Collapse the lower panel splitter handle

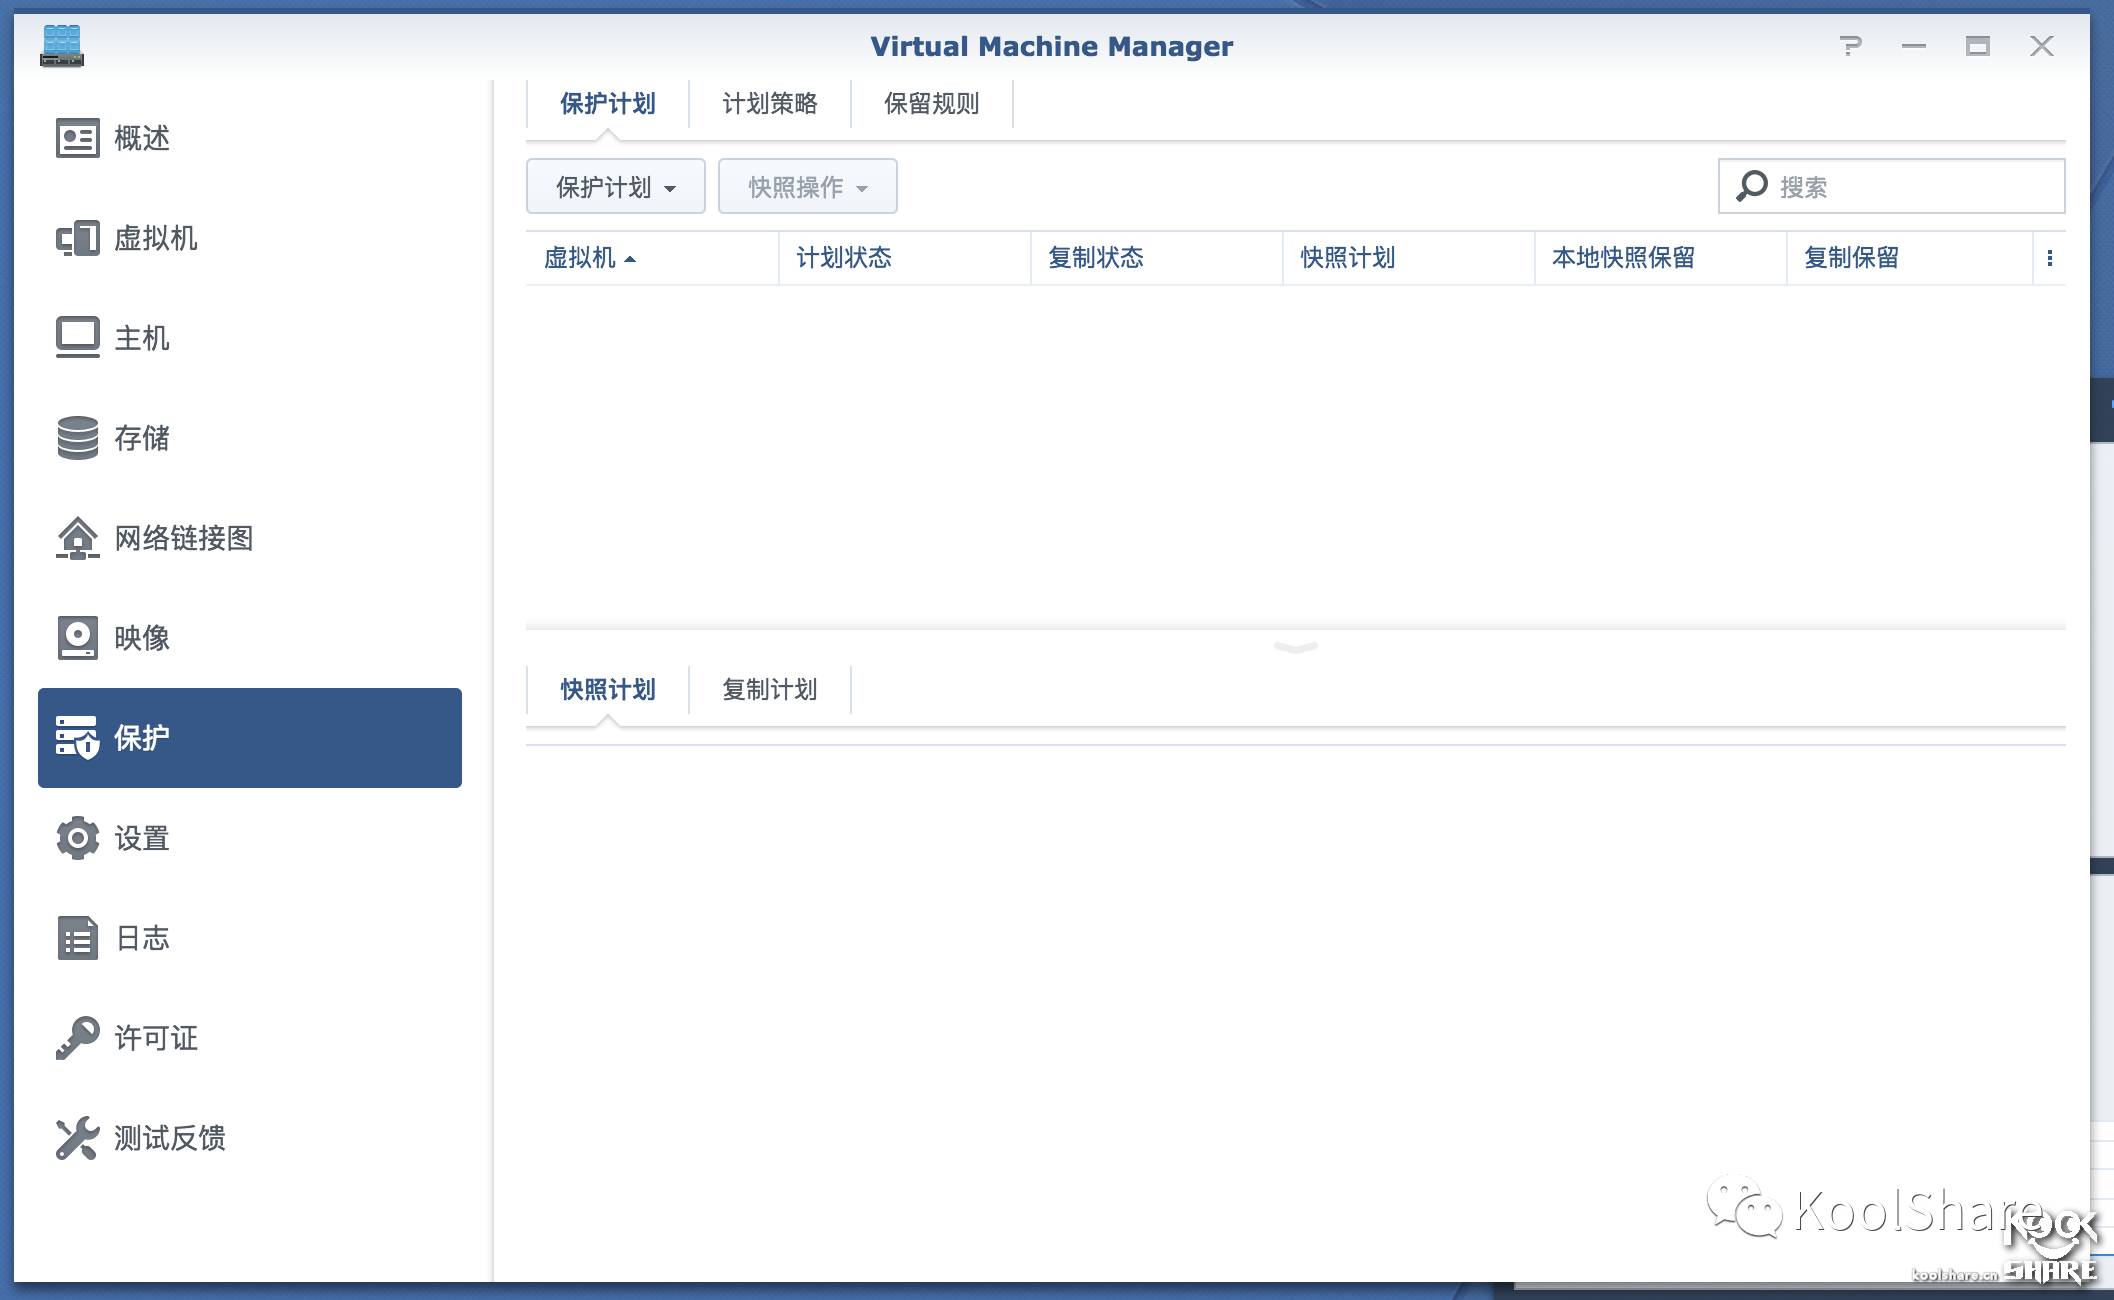[x=1295, y=647]
